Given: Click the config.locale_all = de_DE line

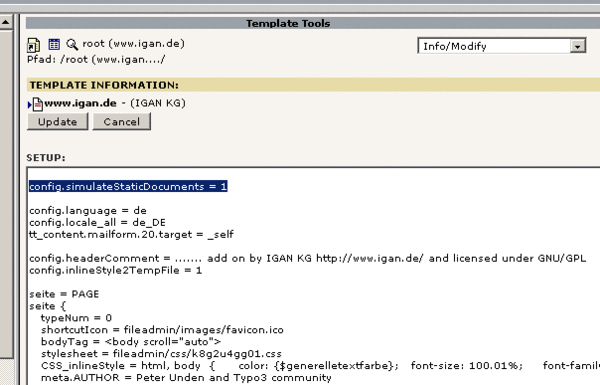Looking at the screenshot, I should click(x=97, y=222).
